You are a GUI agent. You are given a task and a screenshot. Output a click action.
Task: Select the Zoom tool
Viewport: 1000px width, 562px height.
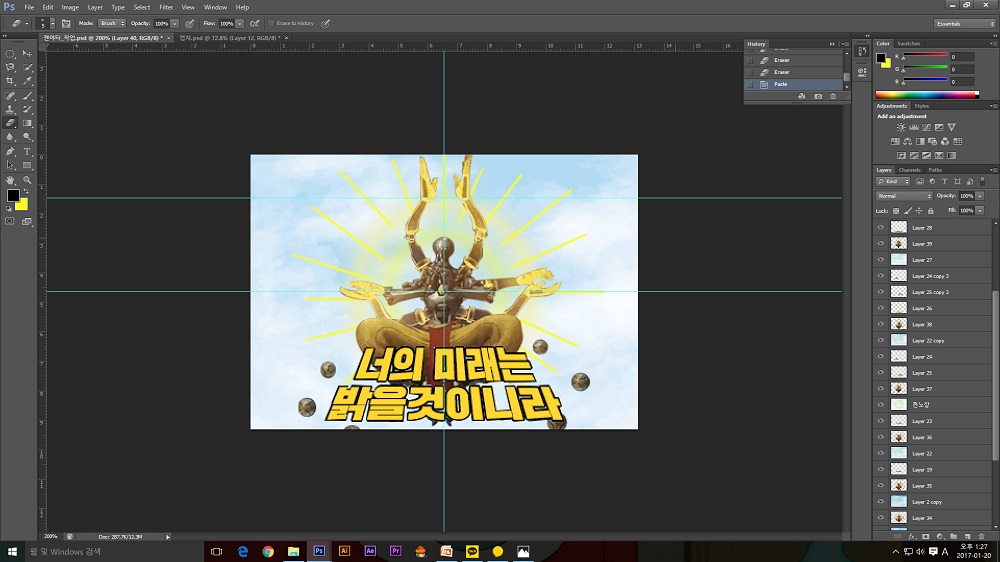click(27, 180)
